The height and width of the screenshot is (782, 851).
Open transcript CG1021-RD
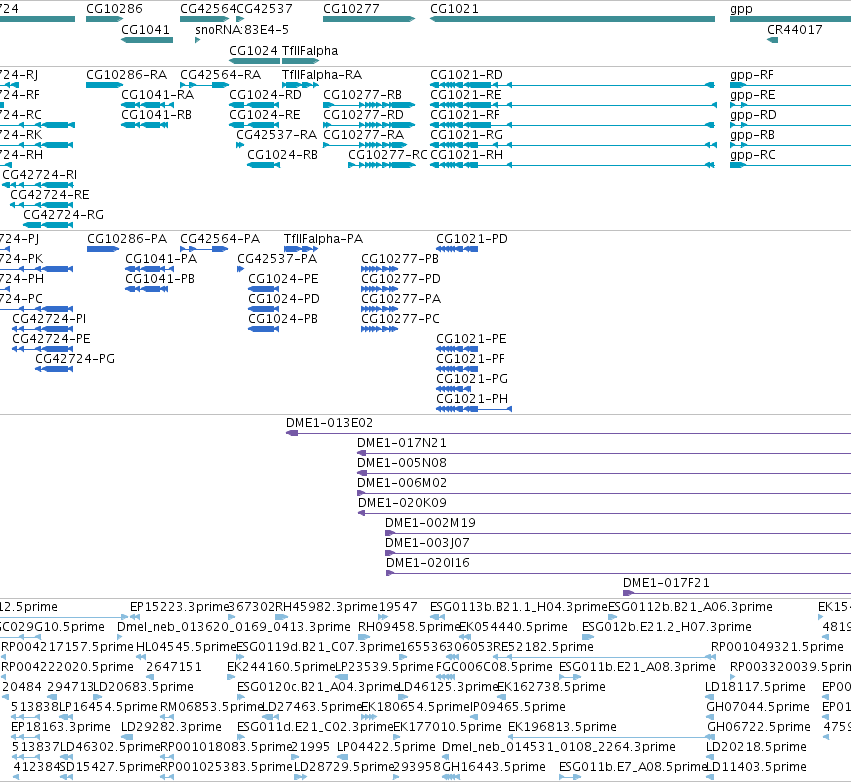pos(466,75)
